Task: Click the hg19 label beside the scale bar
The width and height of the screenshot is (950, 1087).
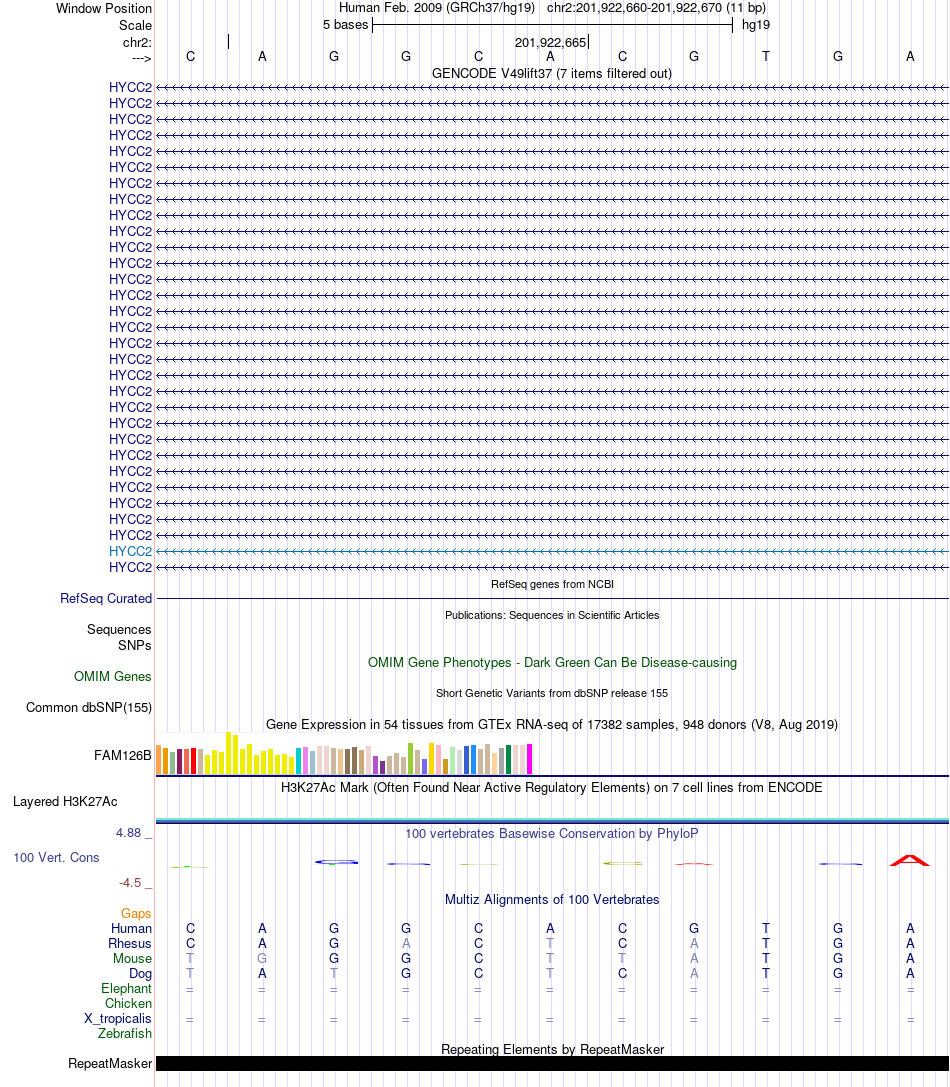Action: [x=756, y=25]
